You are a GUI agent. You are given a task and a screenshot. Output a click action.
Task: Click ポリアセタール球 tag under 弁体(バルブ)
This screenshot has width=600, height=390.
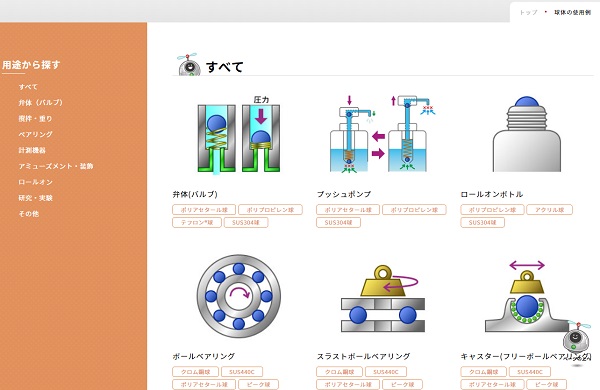(204, 210)
